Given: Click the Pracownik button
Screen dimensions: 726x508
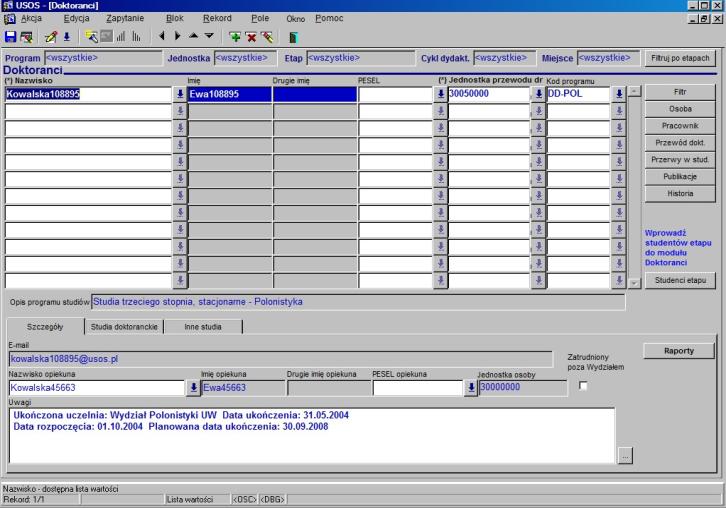Looking at the screenshot, I should (x=680, y=125).
